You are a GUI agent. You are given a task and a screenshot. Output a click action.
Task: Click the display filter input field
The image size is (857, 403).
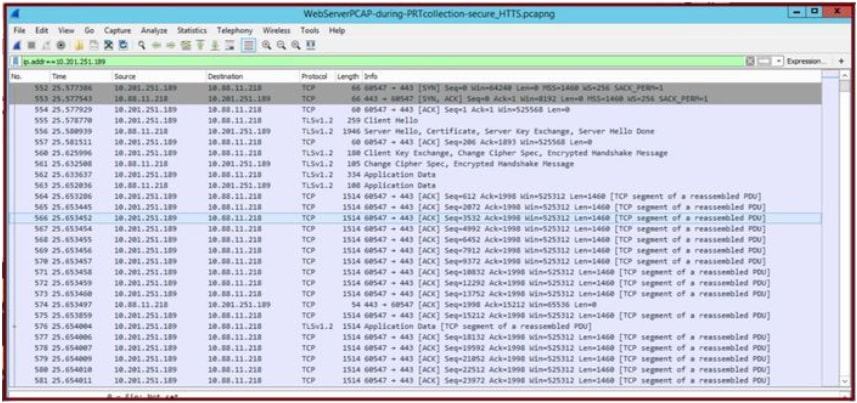coord(383,61)
